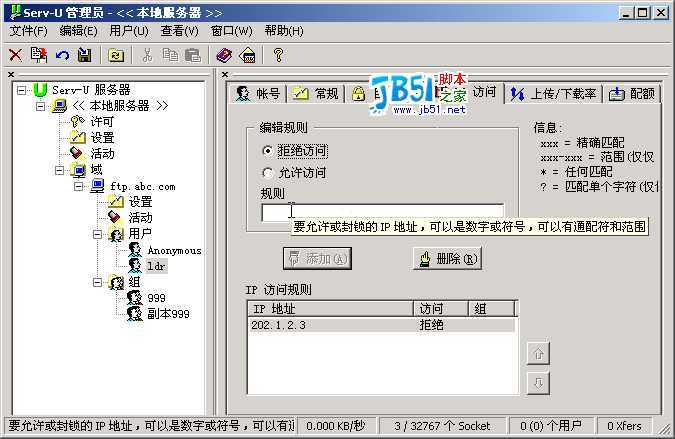The height and width of the screenshot is (439, 675).
Task: Switch to the 配额 tab
Action: (632, 93)
